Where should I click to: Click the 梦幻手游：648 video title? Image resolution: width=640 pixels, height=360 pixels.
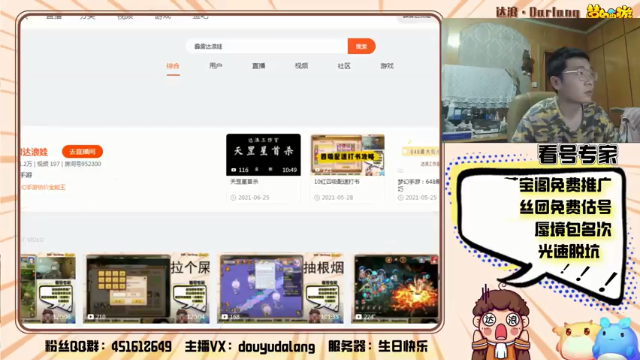pyautogui.click(x=418, y=185)
